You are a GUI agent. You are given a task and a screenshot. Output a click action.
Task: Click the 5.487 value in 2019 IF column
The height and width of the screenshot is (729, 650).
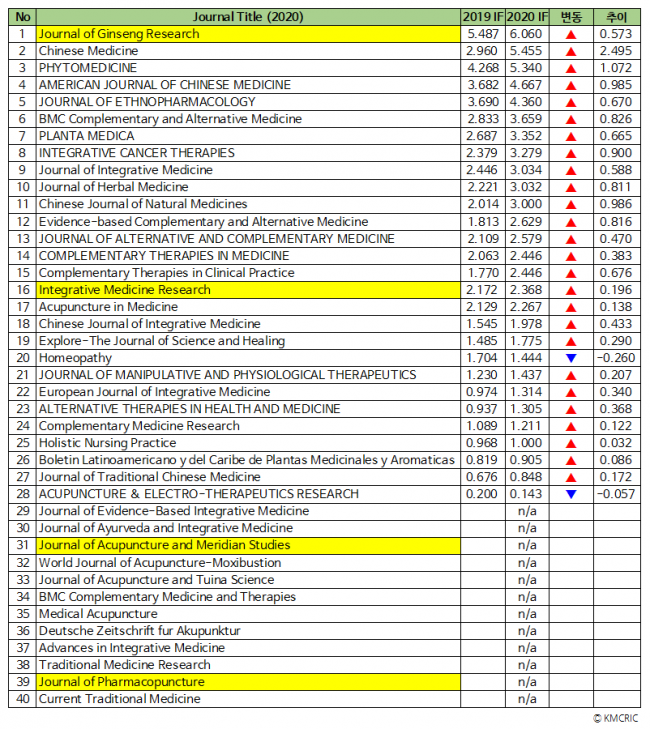coord(483,34)
